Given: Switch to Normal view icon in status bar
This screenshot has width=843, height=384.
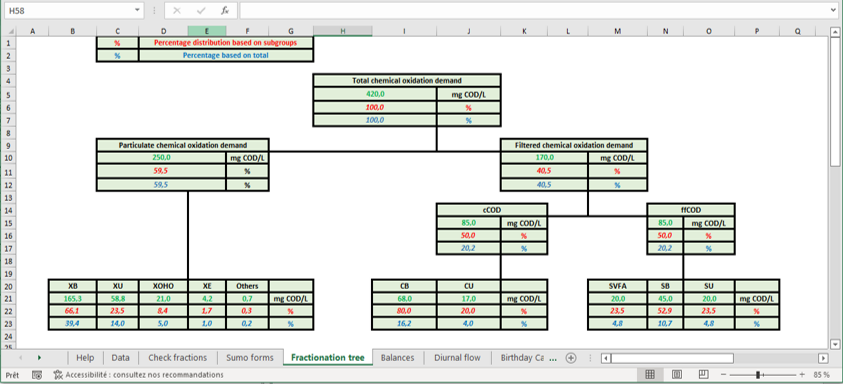Looking at the screenshot, I should tap(649, 374).
